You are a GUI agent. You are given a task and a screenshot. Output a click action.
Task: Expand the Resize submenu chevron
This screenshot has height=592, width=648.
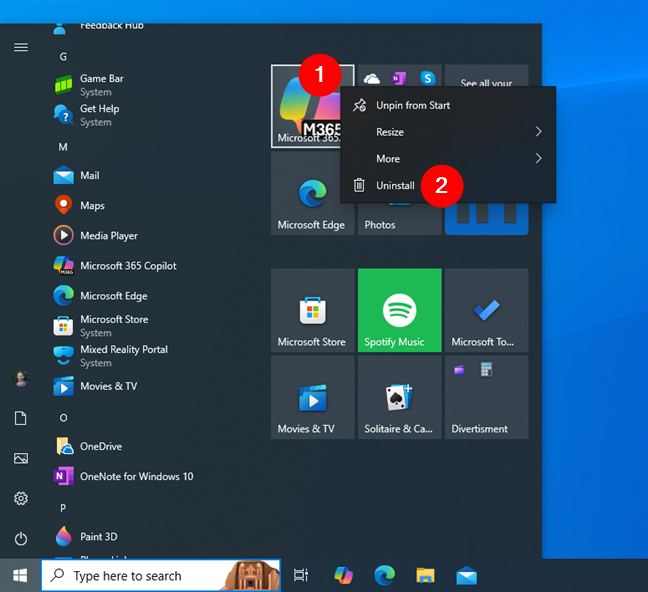[x=538, y=132]
